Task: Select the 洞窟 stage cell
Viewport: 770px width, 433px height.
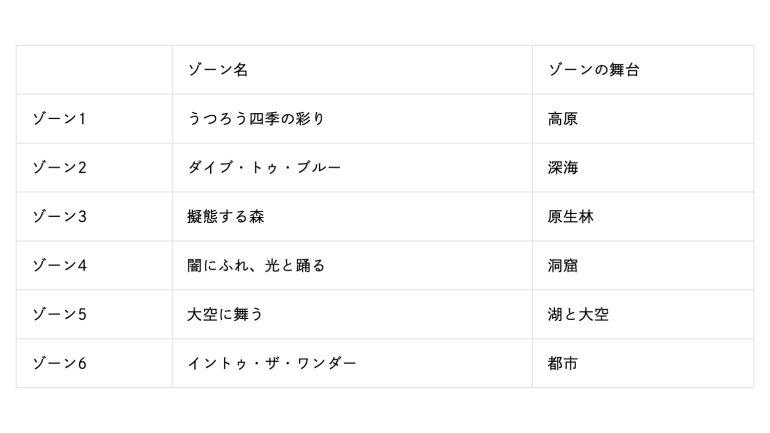Action: coord(563,266)
